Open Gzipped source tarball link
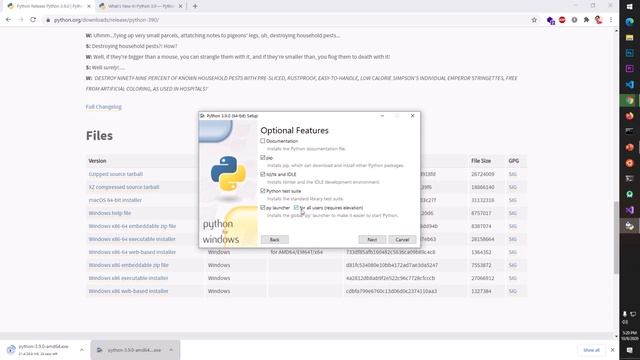The height and width of the screenshot is (360, 640). [116, 174]
